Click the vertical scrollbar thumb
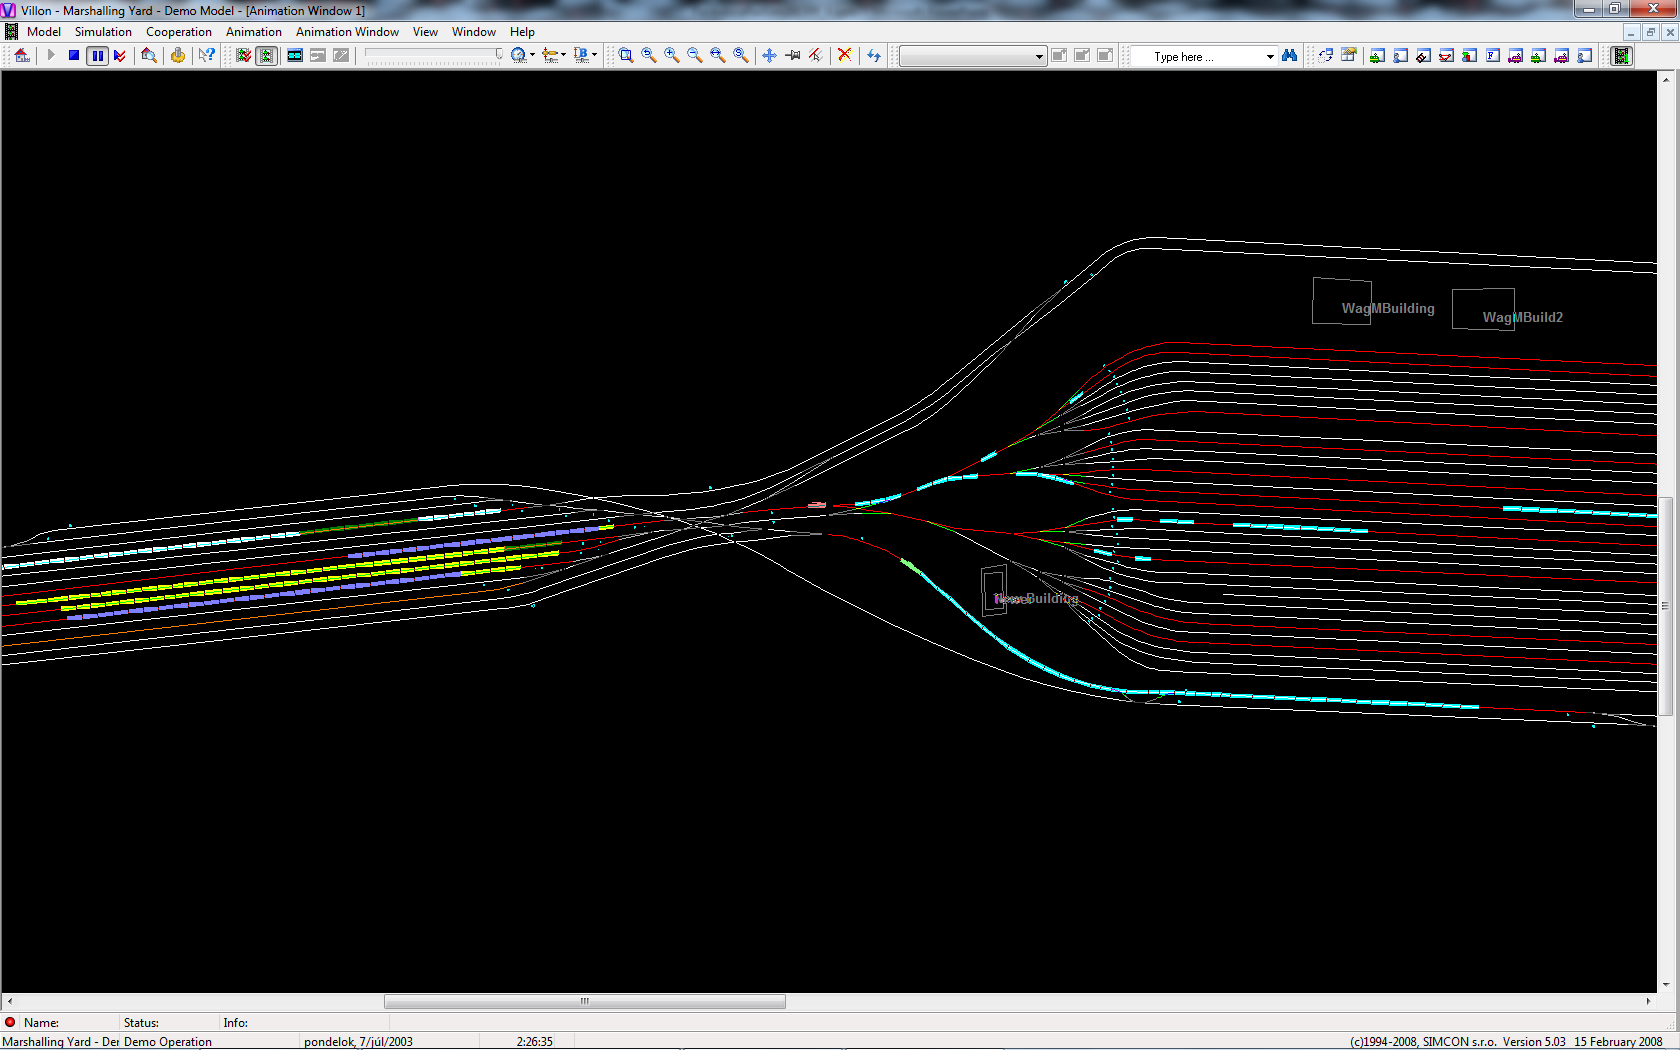Image resolution: width=1680 pixels, height=1050 pixels. click(x=1665, y=606)
